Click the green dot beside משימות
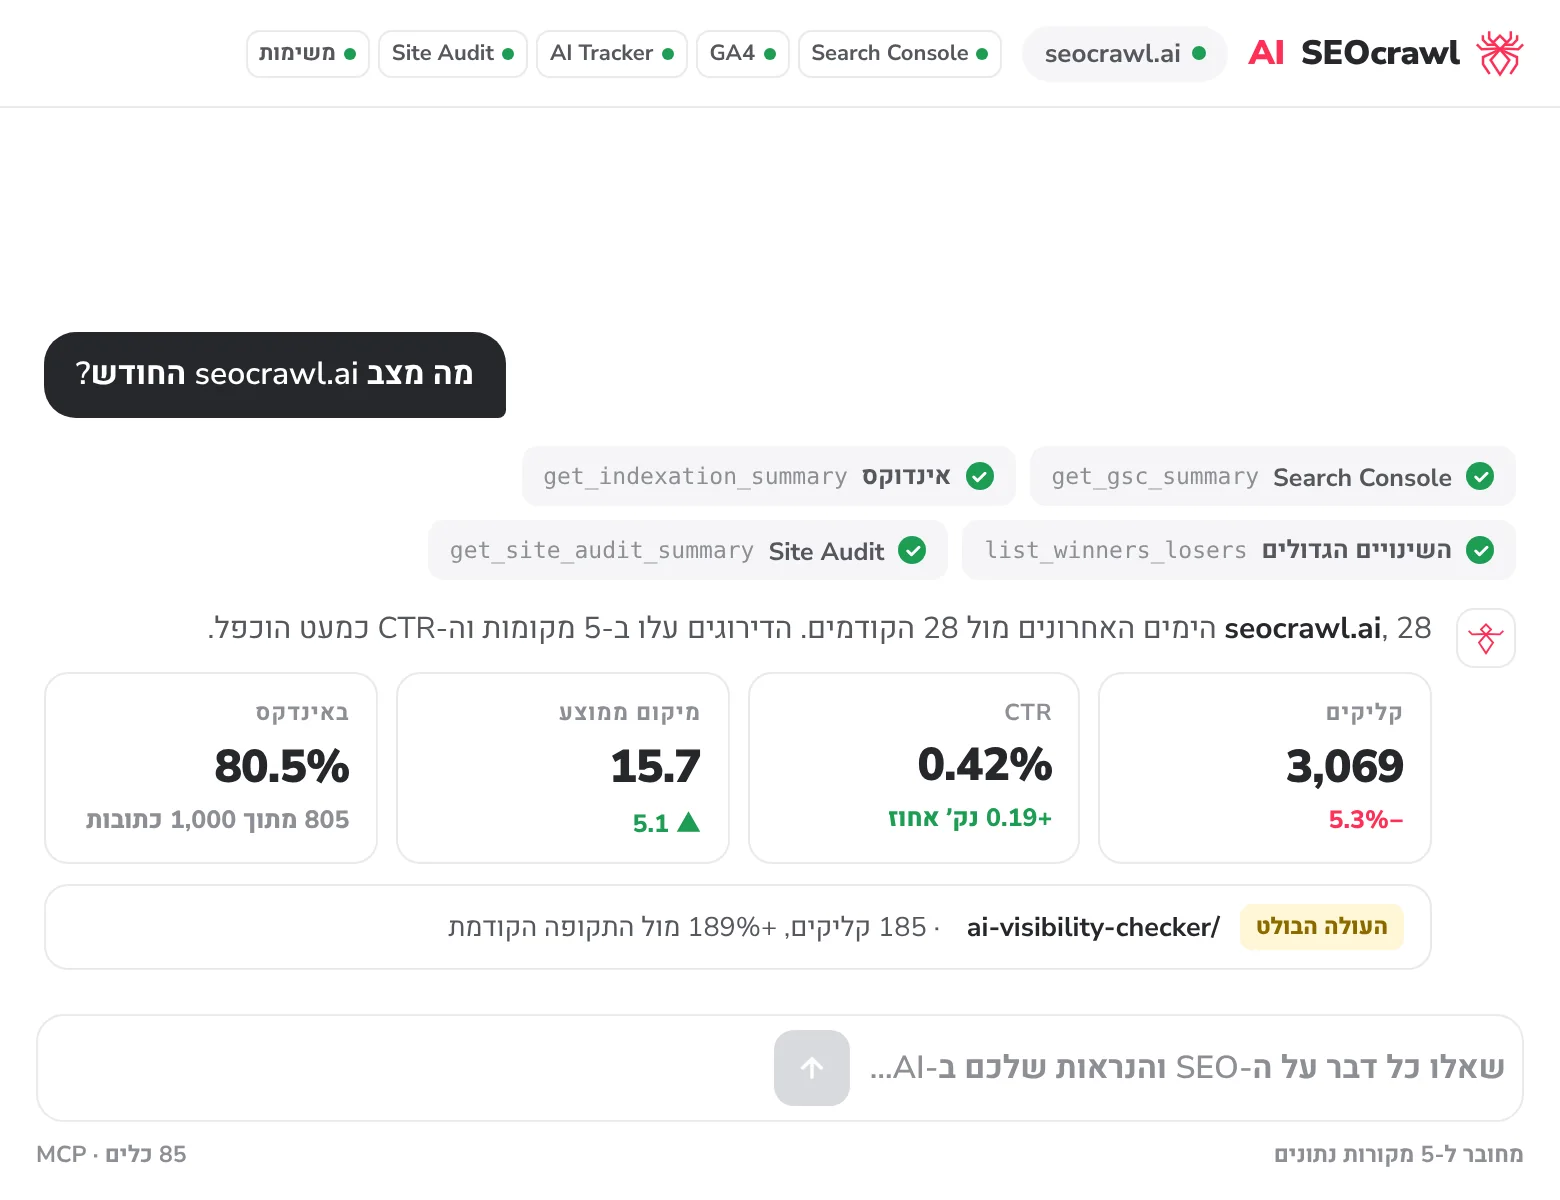Image resolution: width=1560 pixels, height=1200 pixels. tap(350, 54)
